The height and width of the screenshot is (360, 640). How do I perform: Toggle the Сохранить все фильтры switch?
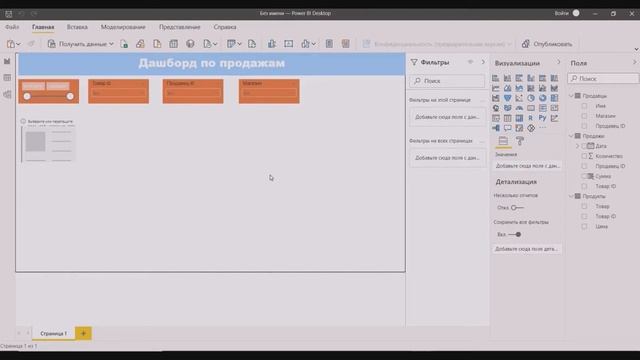point(515,235)
